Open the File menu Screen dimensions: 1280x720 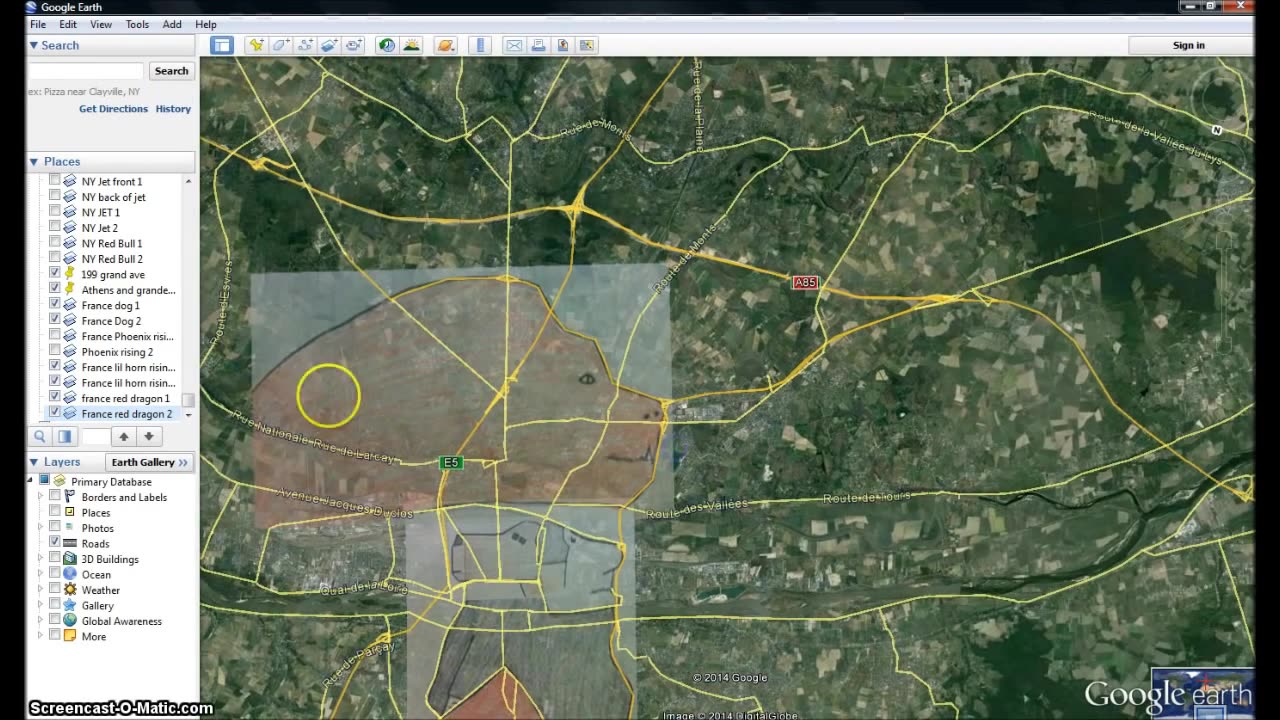click(x=37, y=24)
